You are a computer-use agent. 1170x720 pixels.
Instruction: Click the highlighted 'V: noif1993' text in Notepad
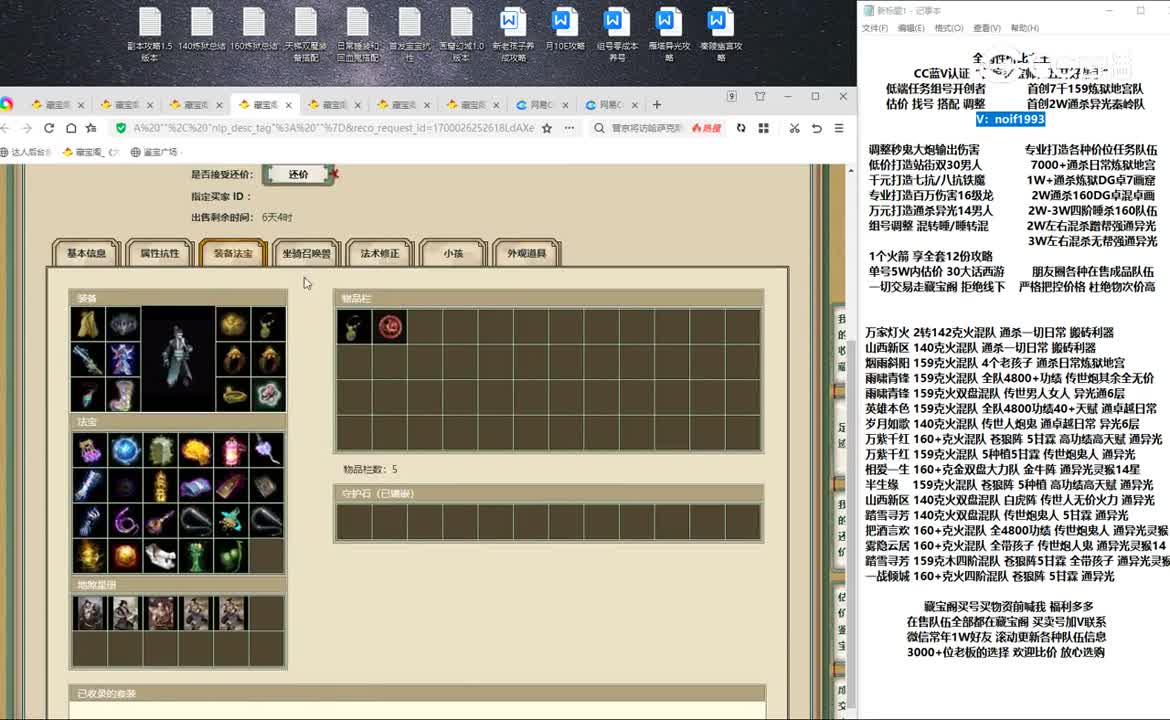coord(1010,119)
